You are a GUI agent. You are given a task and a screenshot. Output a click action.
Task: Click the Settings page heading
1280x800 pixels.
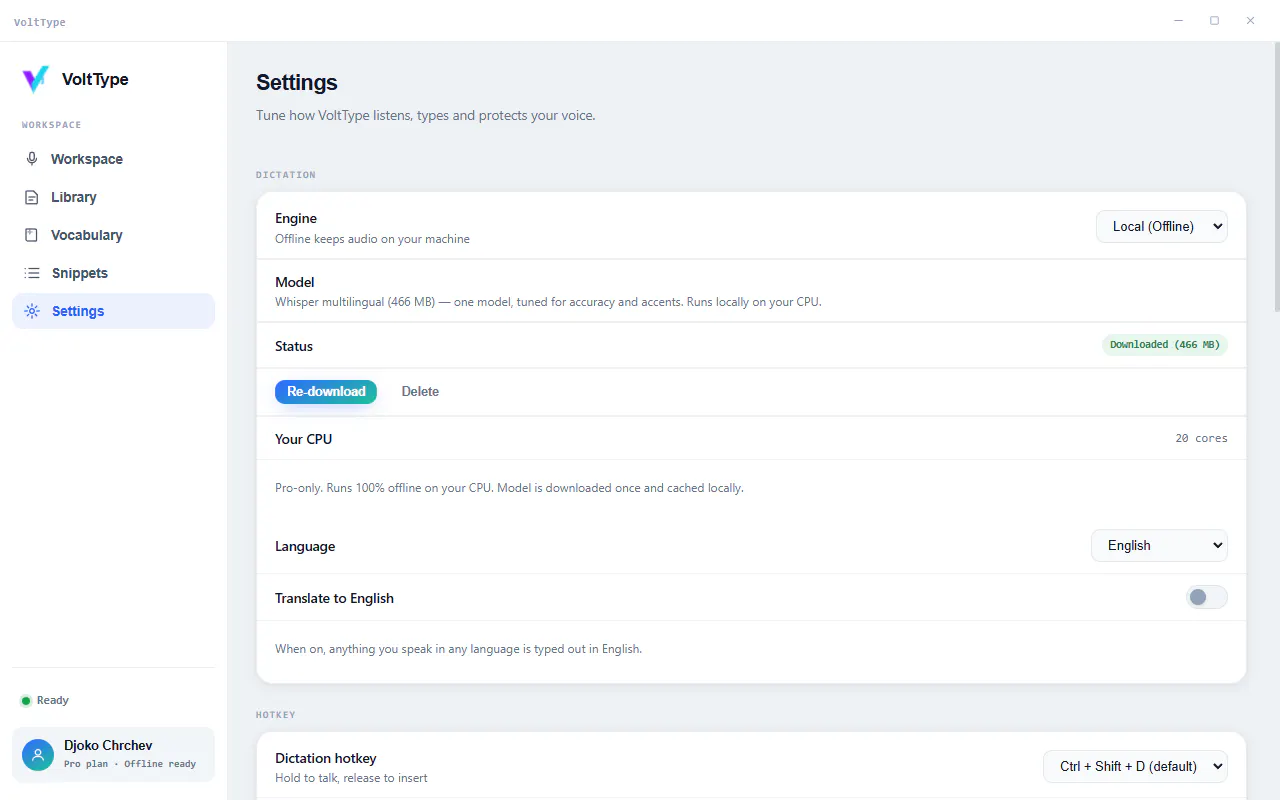(297, 82)
